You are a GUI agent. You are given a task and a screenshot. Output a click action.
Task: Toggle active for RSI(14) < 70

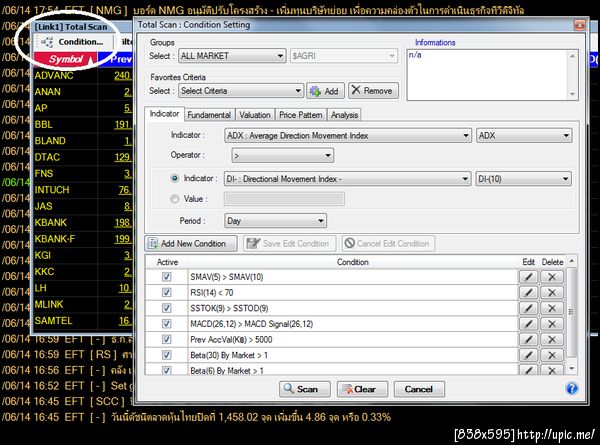pyautogui.click(x=166, y=292)
